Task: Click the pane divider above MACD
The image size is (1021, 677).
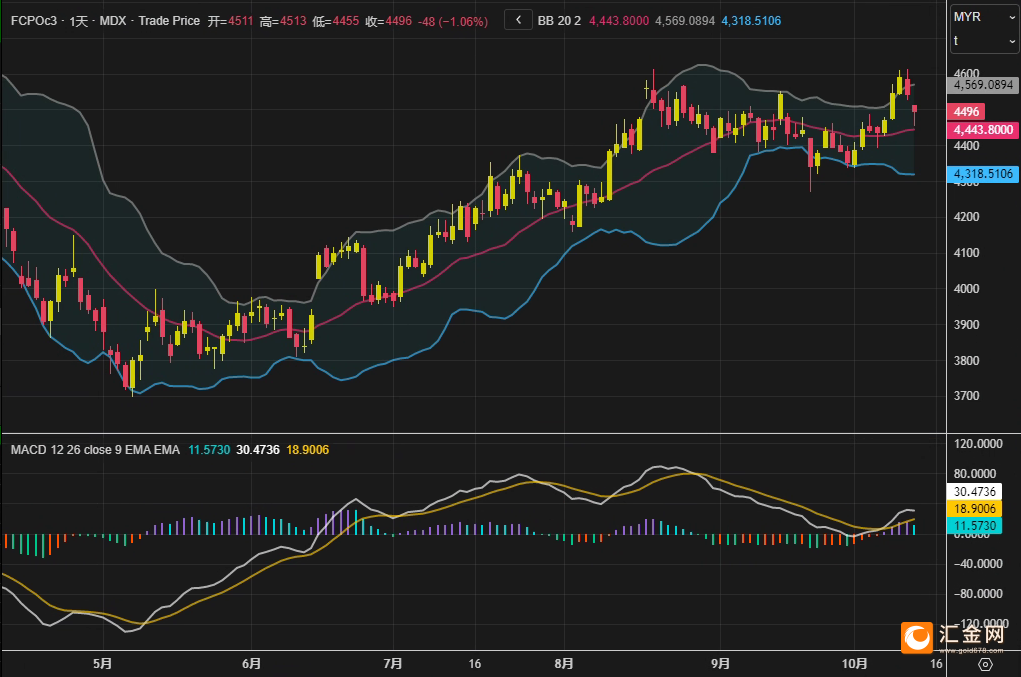Action: [472, 434]
